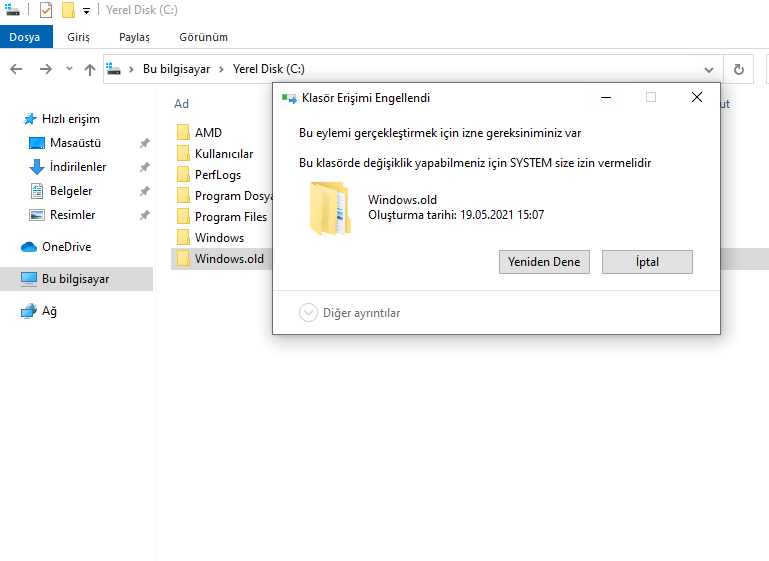Image resolution: width=769 pixels, height=561 pixels.
Task: Minimize the Klasör Erişimi Engellendi dialog
Action: click(x=606, y=98)
